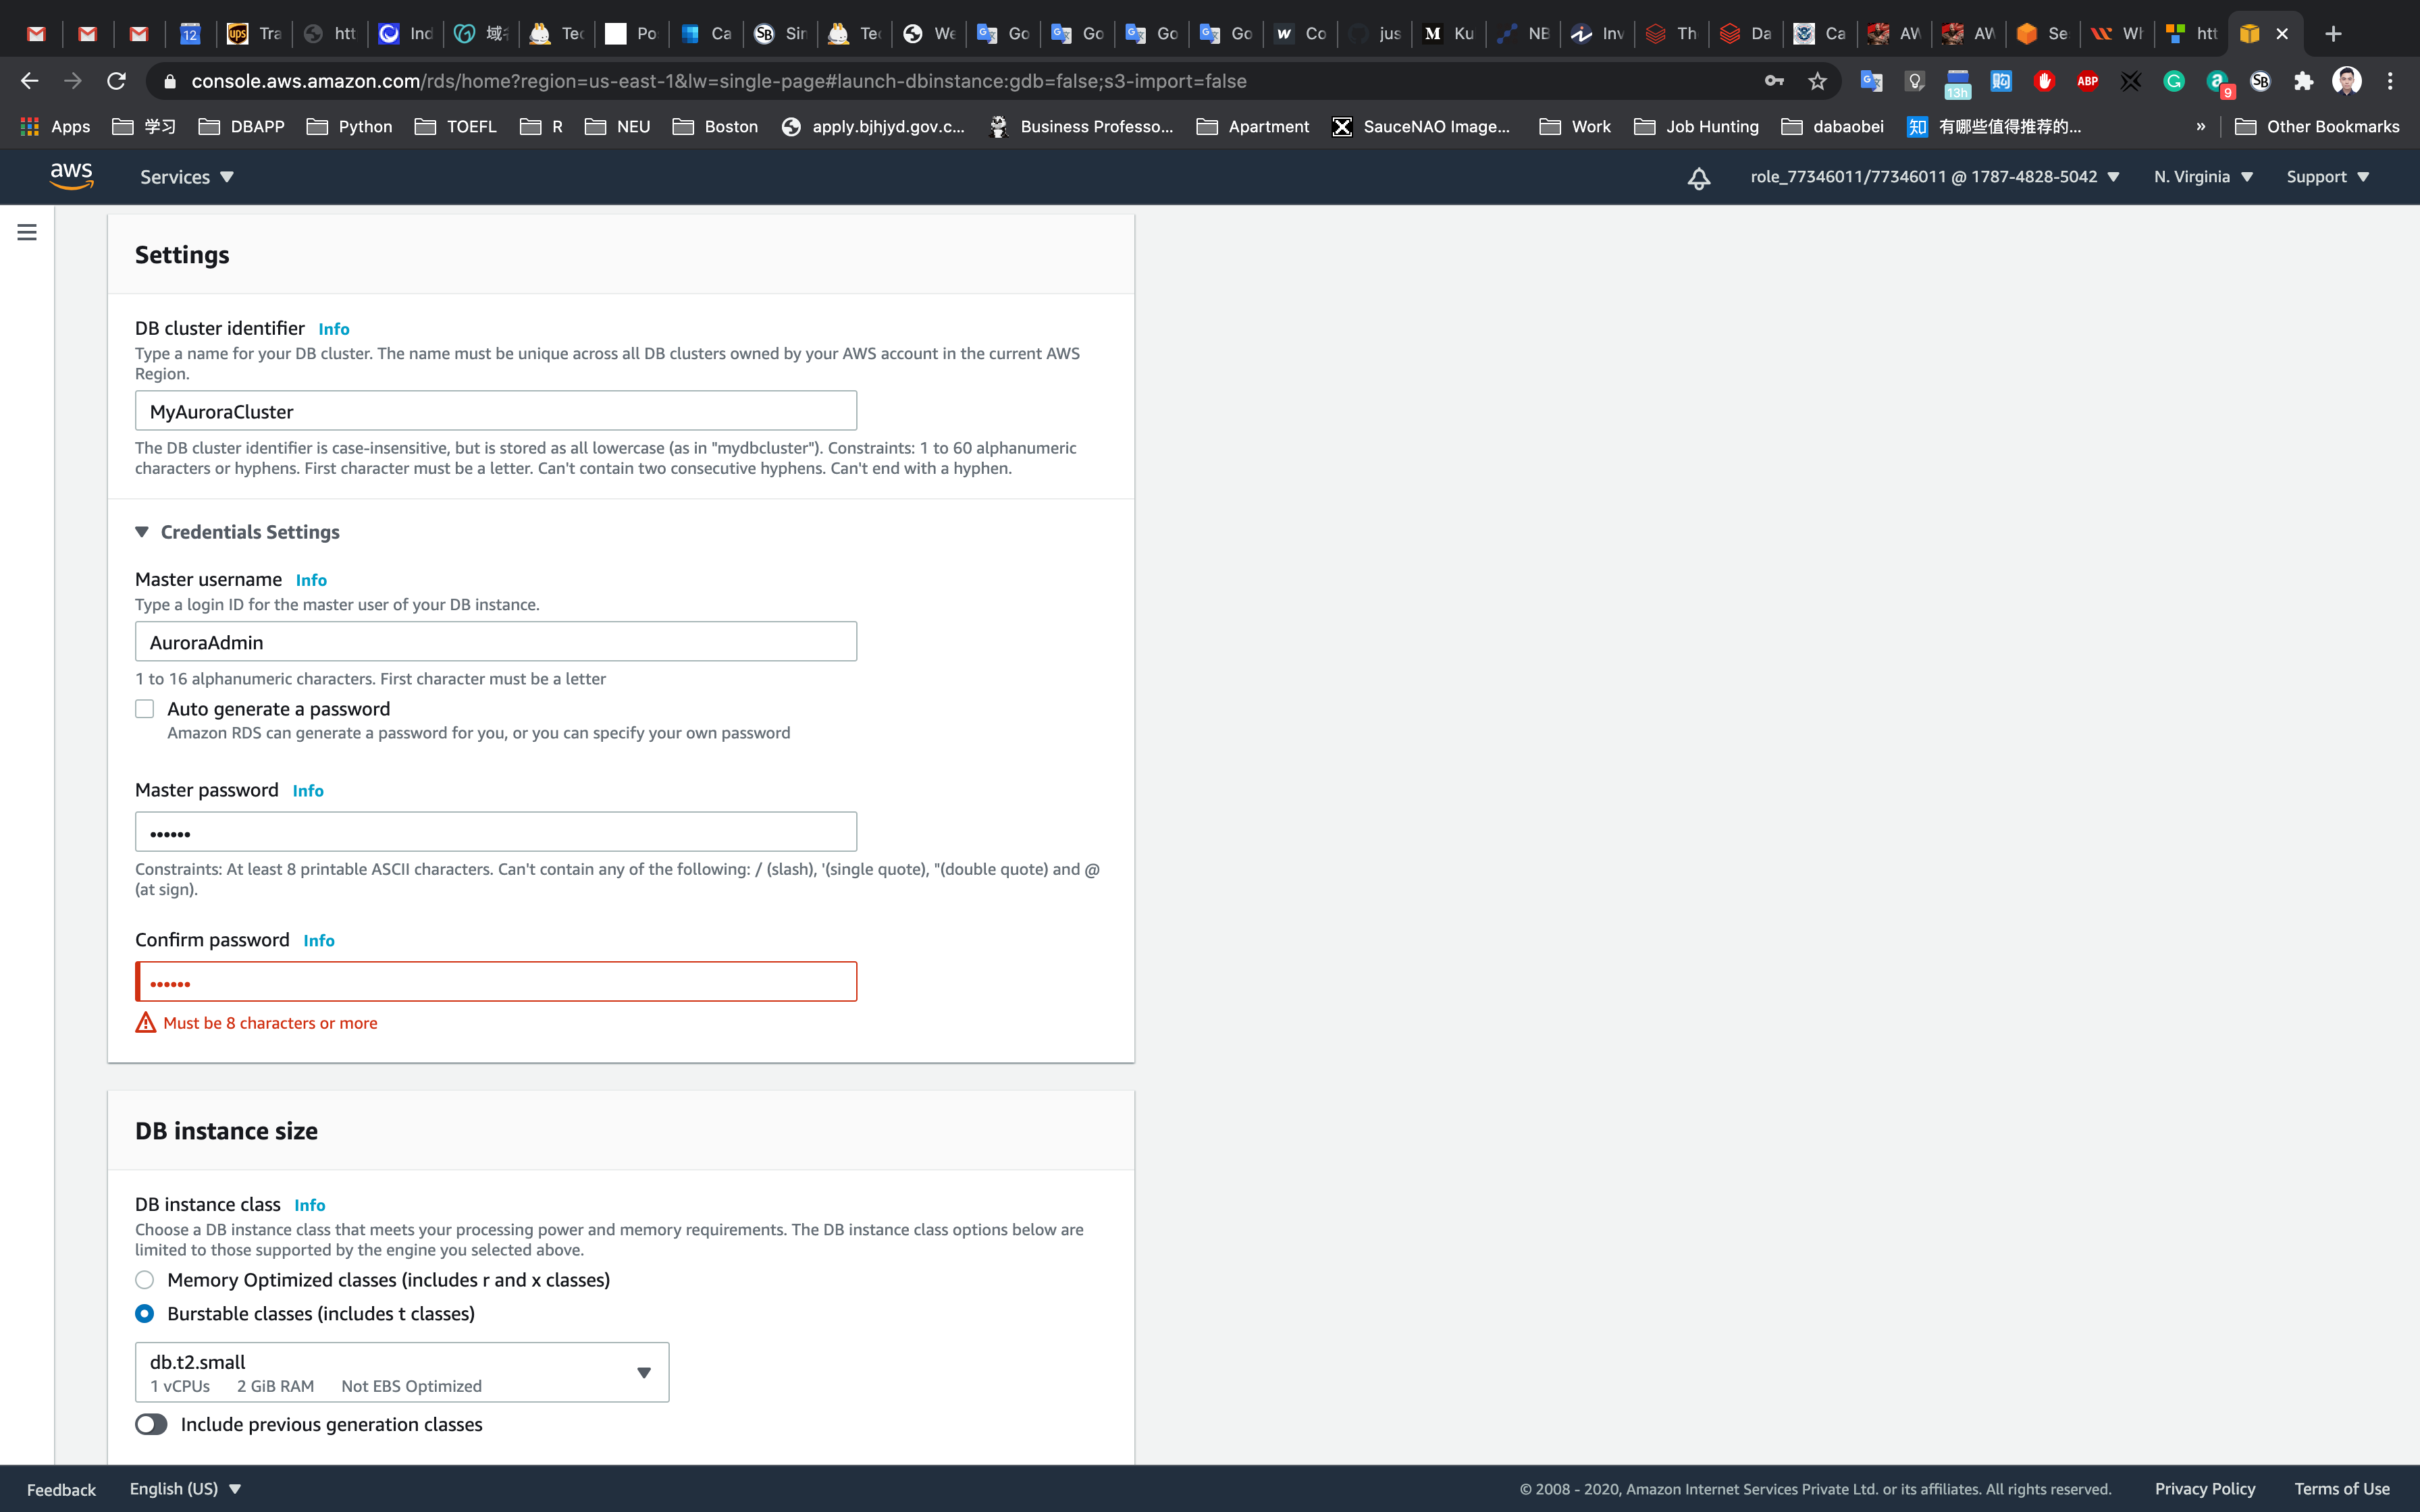Image resolution: width=2420 pixels, height=1512 pixels.
Task: Open the Services menu
Action: coord(186,177)
